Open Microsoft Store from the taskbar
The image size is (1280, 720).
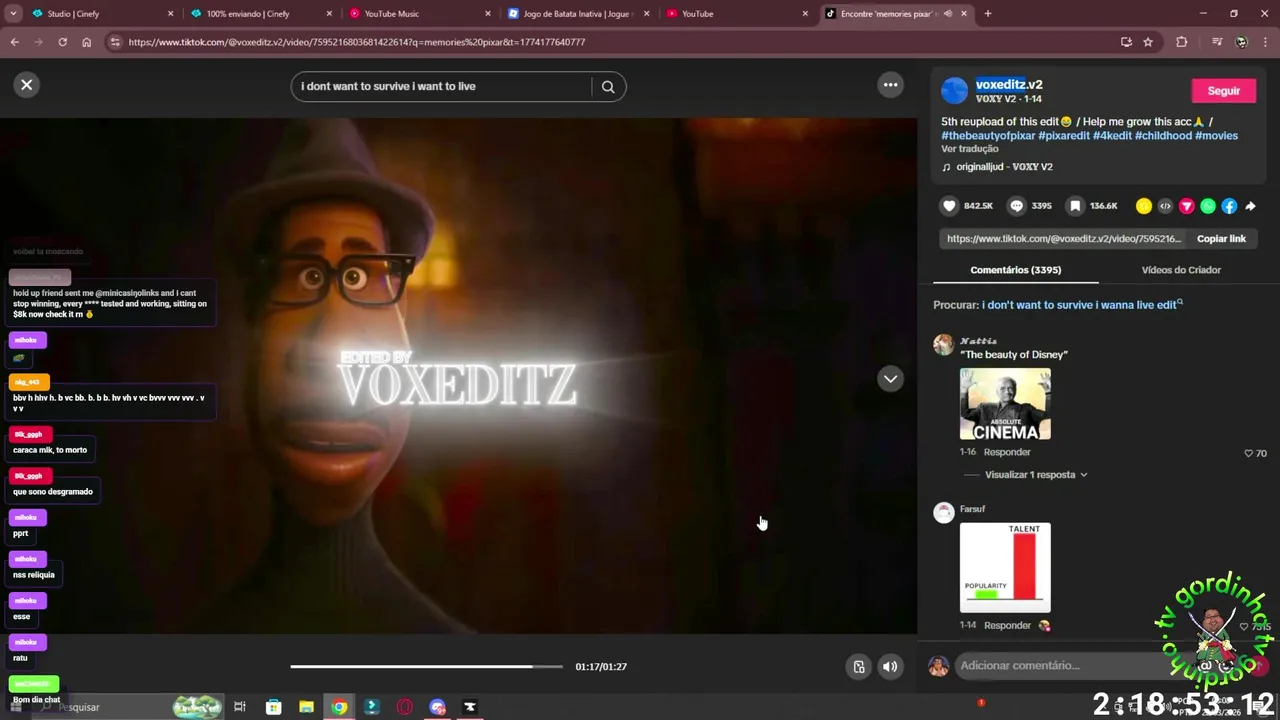point(273,707)
